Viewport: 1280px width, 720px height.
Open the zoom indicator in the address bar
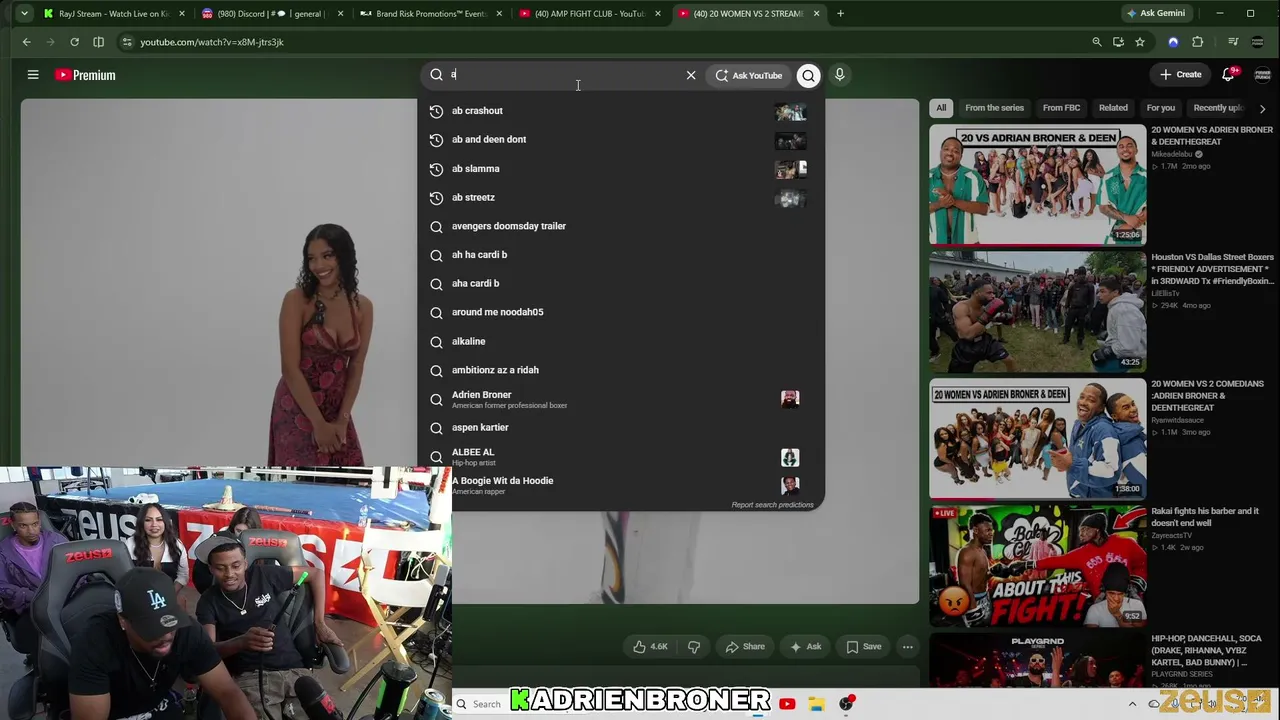pos(1097,42)
